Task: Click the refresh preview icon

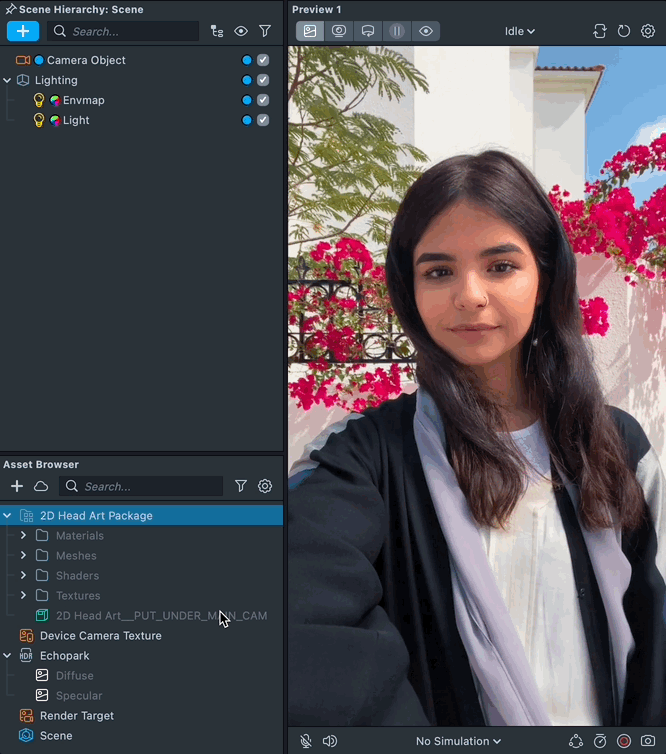Action: coord(624,31)
